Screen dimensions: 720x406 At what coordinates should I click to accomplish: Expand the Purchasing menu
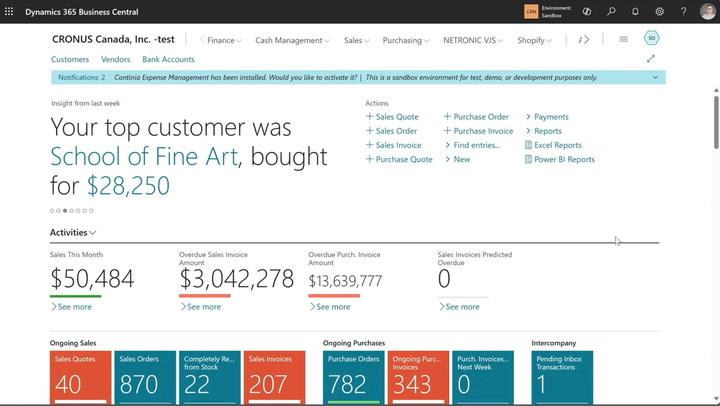pyautogui.click(x=406, y=40)
